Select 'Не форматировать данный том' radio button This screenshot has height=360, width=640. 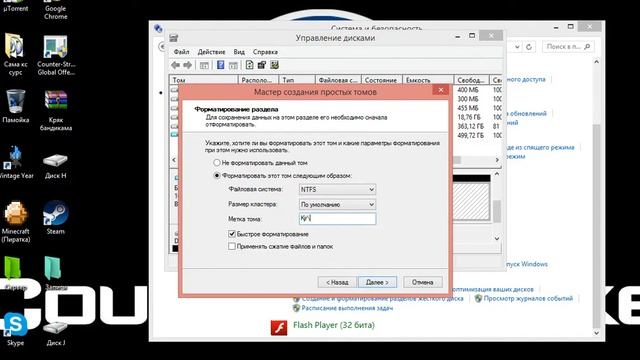pos(217,162)
